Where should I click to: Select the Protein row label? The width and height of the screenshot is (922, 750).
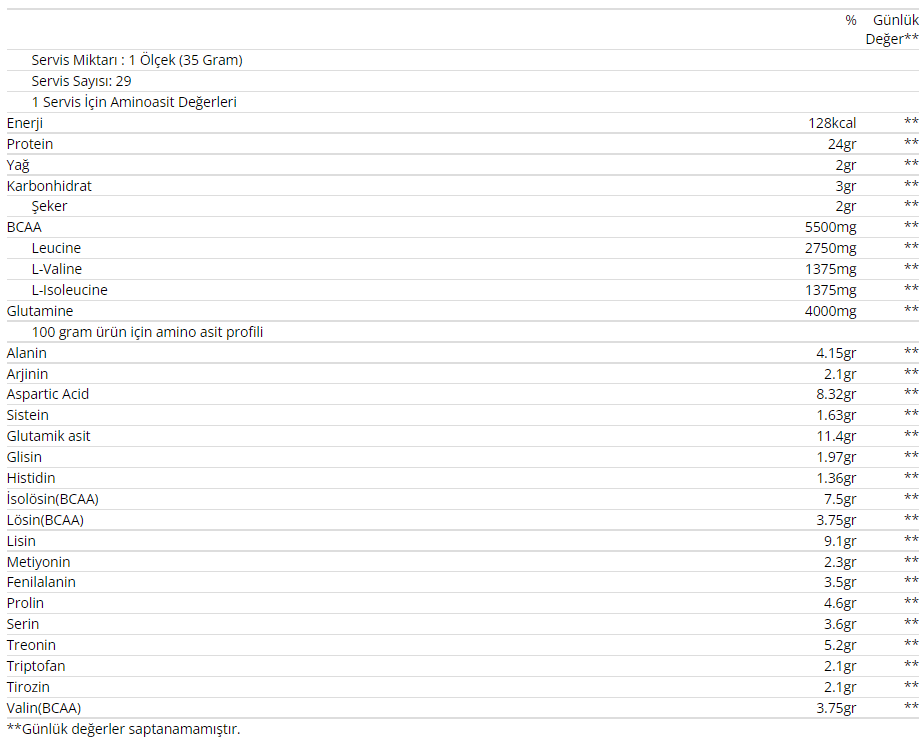(x=30, y=144)
